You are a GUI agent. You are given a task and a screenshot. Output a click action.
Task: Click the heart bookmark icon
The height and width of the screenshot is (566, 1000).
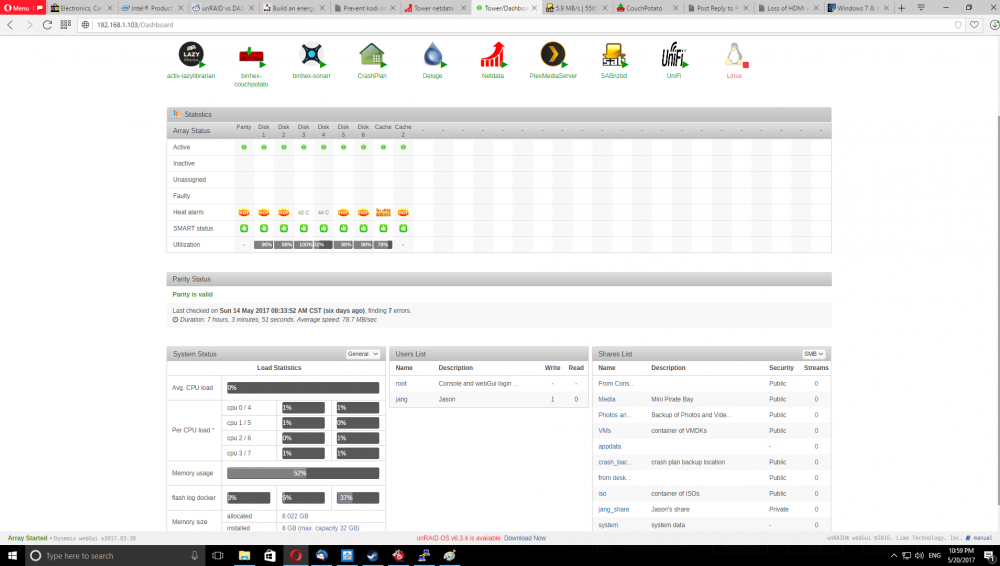pos(974,25)
